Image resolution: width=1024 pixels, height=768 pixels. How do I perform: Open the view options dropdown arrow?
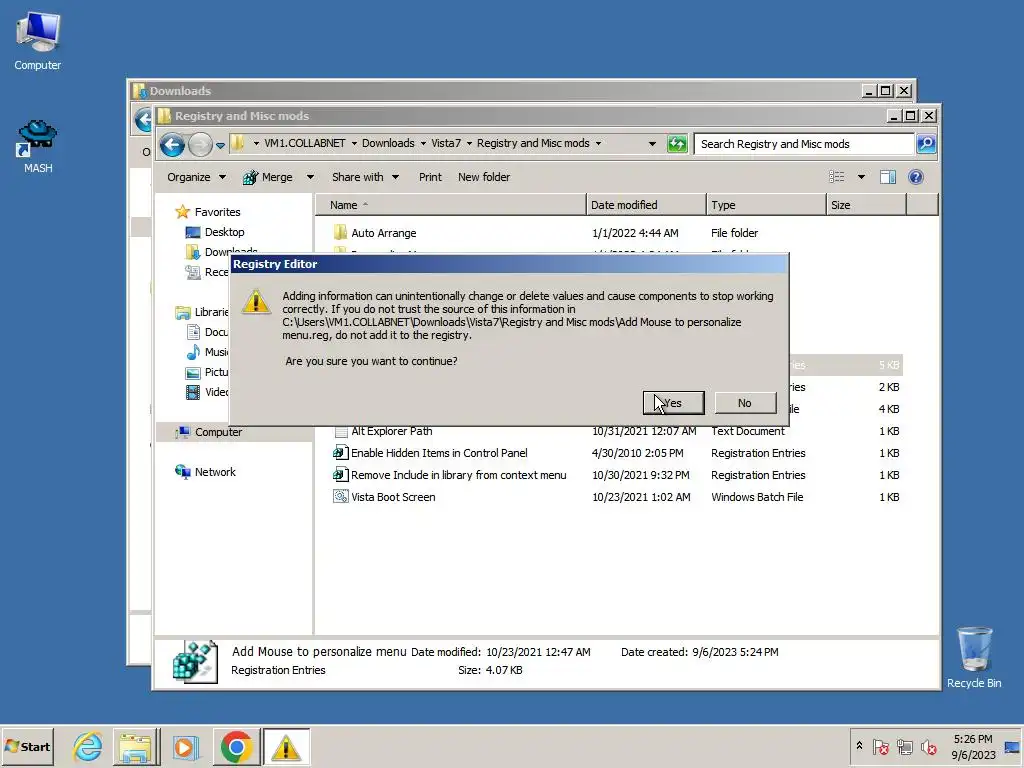(x=861, y=177)
